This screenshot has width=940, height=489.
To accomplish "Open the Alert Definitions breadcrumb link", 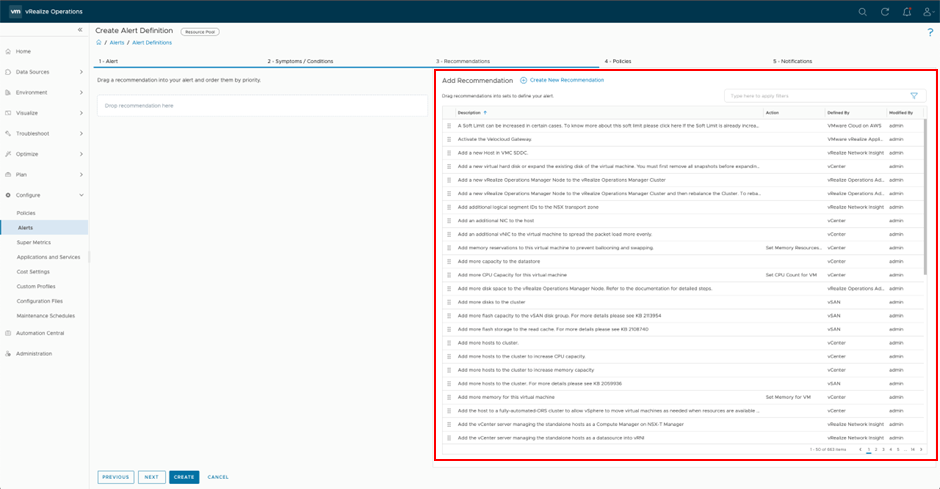I will 152,43.
